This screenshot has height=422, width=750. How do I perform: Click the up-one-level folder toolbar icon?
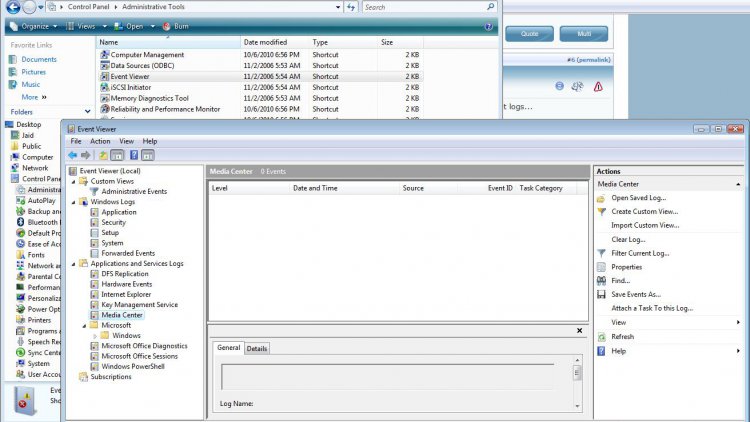point(103,155)
